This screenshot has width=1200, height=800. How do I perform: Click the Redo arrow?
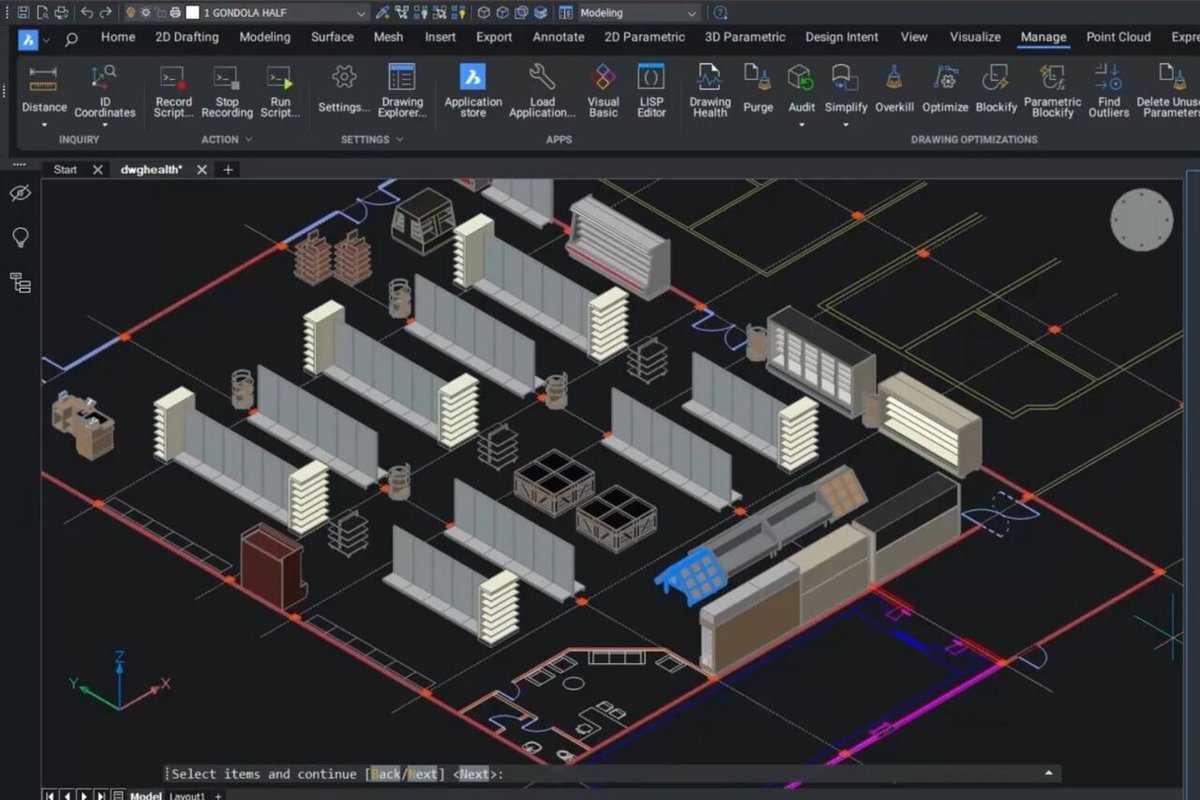[x=107, y=13]
